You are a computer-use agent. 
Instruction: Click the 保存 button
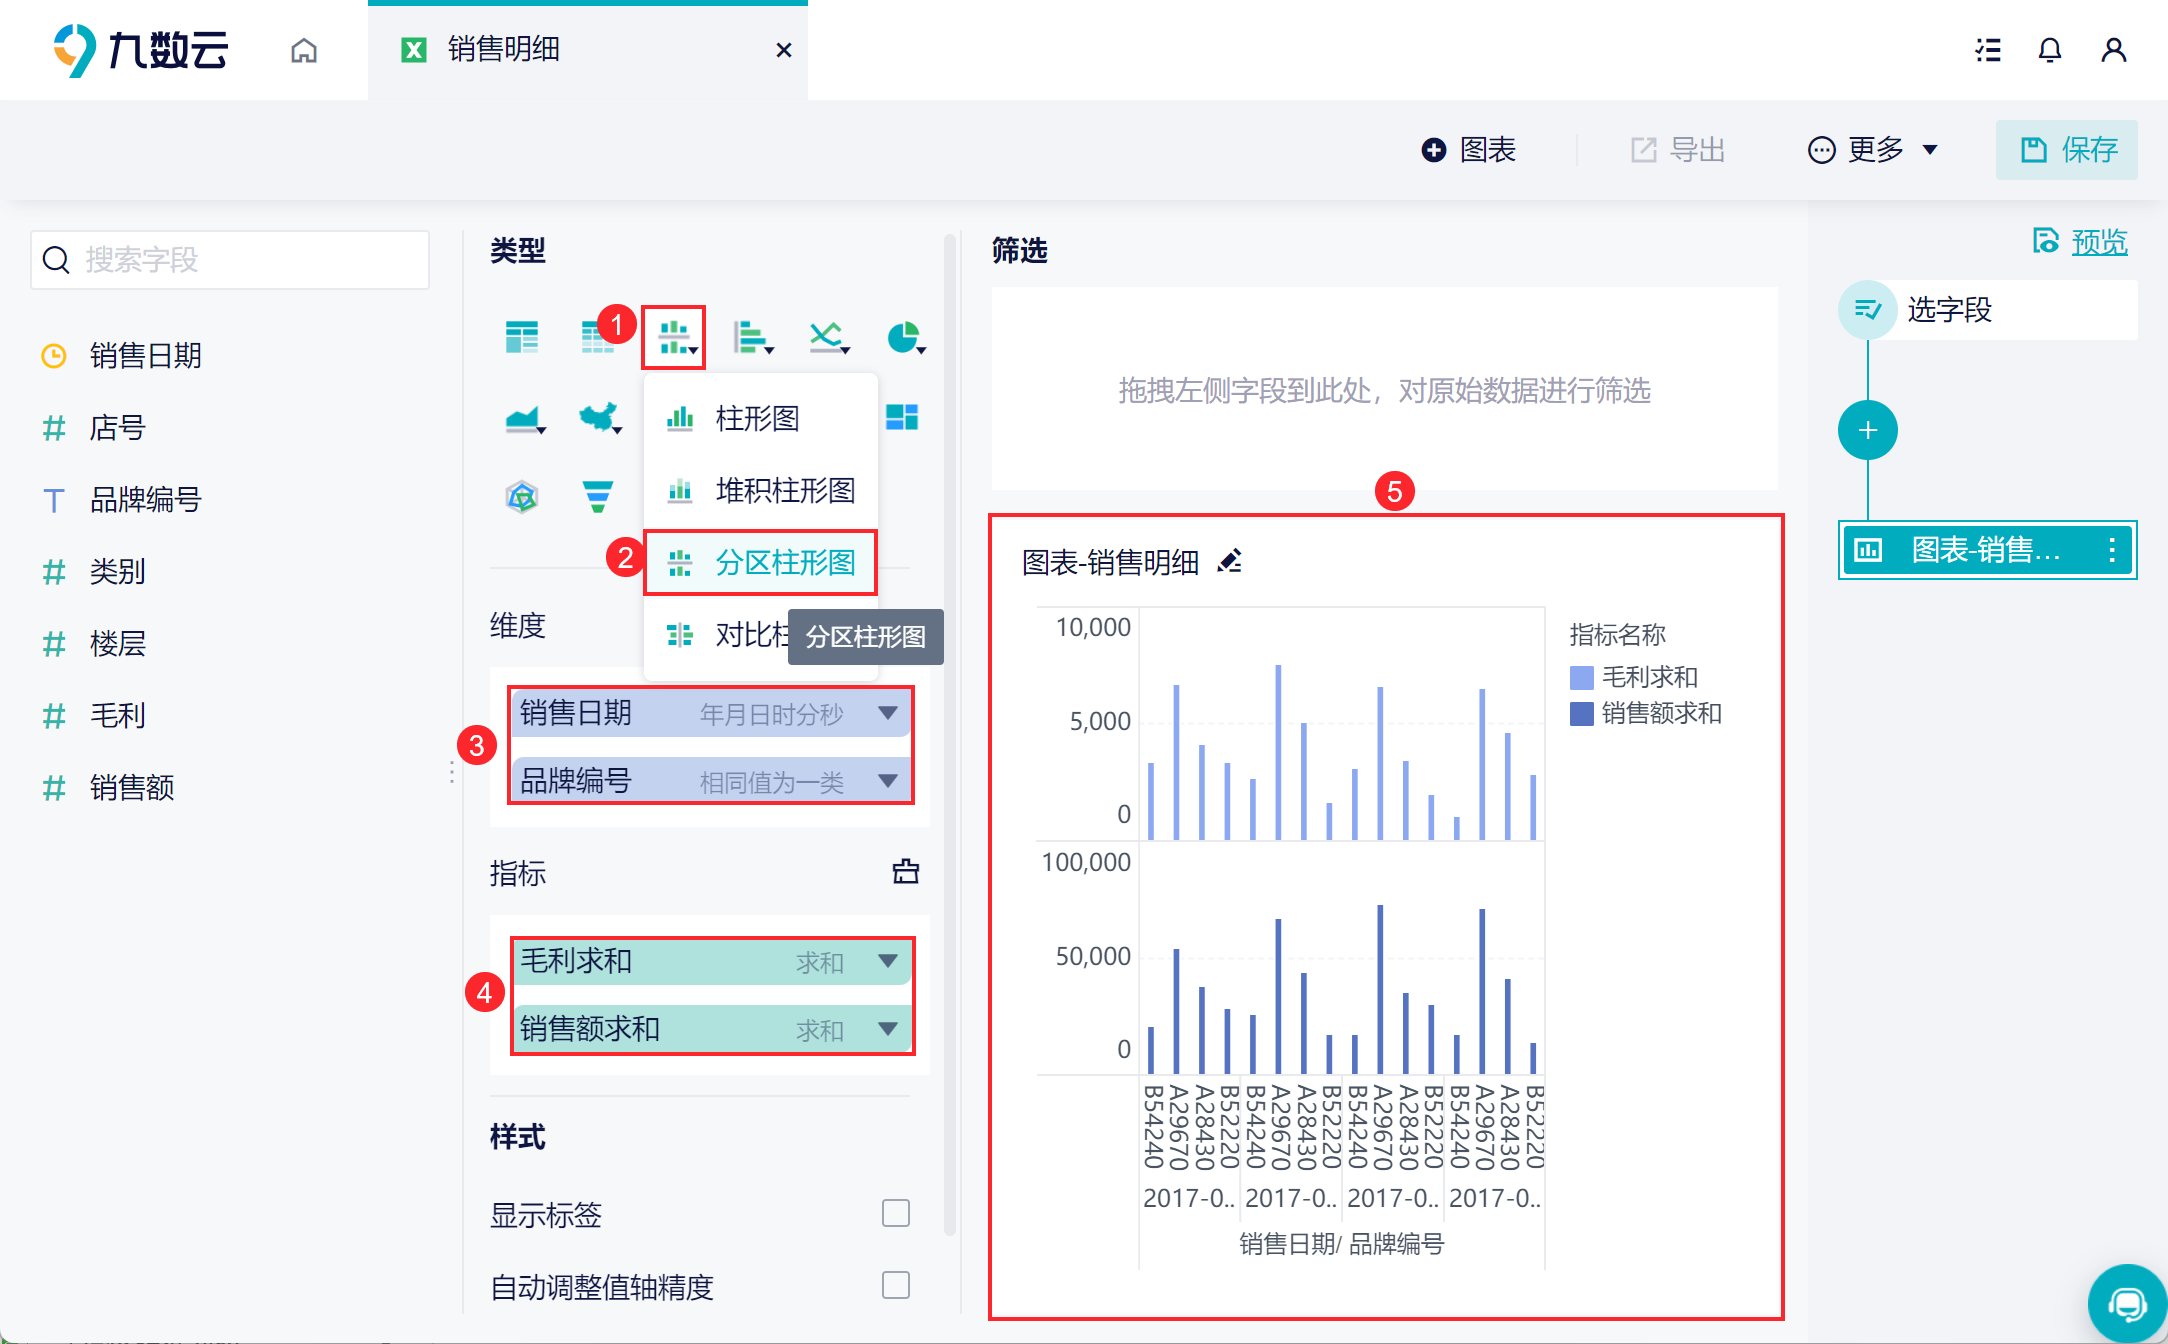tap(2067, 150)
